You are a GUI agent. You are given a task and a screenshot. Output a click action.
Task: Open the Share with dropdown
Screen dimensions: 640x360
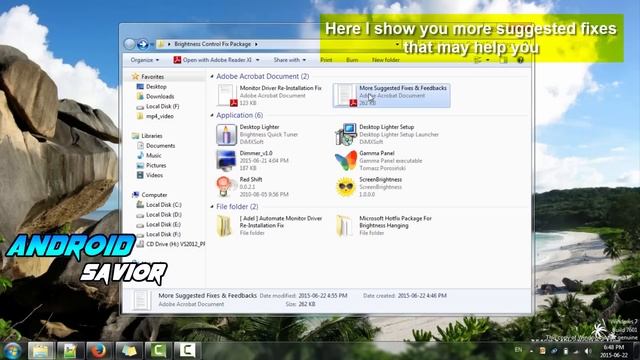pos(289,60)
